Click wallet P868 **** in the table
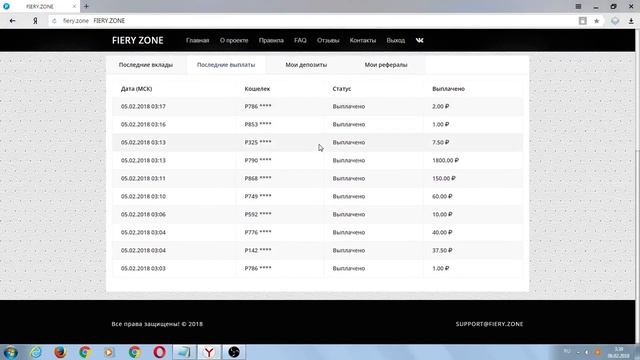The image size is (640, 360). pos(258,178)
